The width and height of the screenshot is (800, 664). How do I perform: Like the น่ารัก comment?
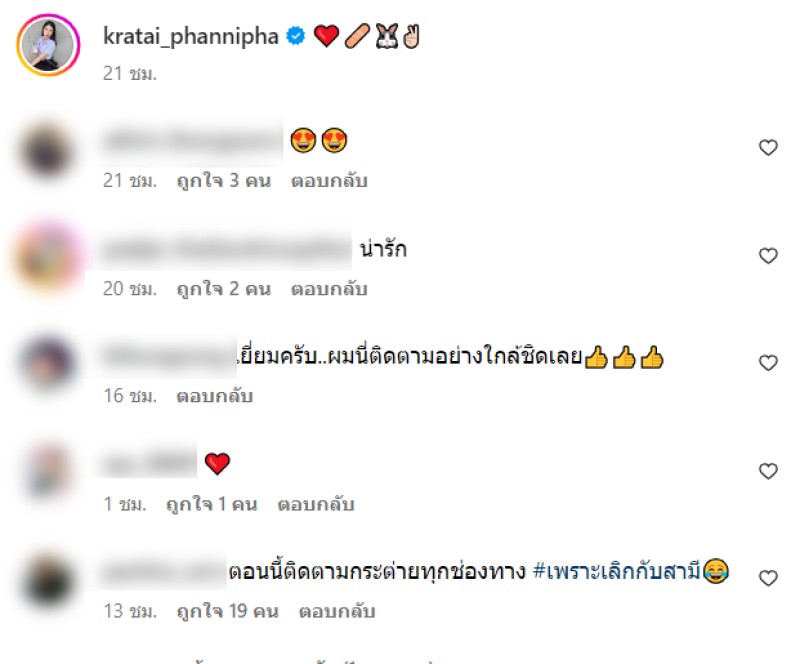tap(768, 256)
